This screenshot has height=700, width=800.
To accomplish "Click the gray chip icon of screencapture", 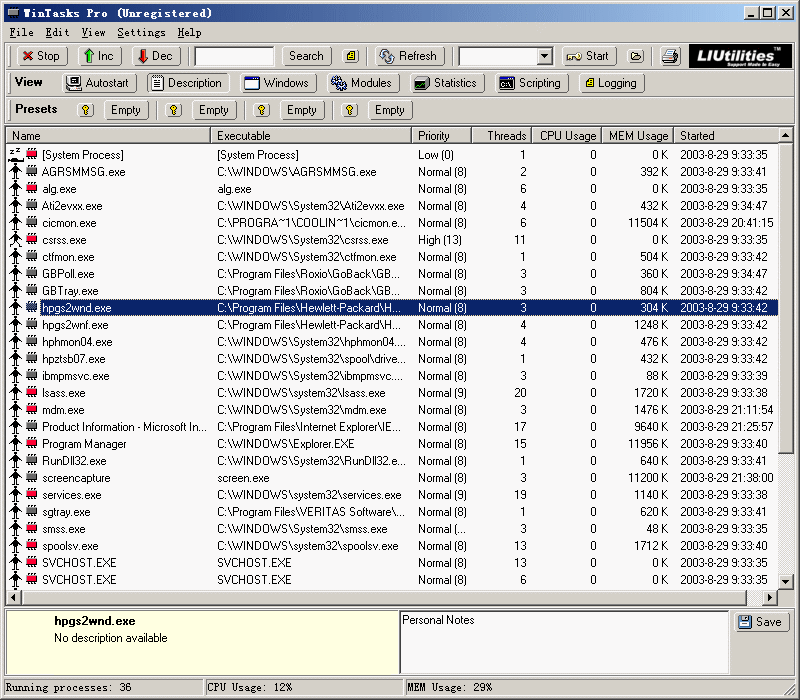I will click(32, 477).
